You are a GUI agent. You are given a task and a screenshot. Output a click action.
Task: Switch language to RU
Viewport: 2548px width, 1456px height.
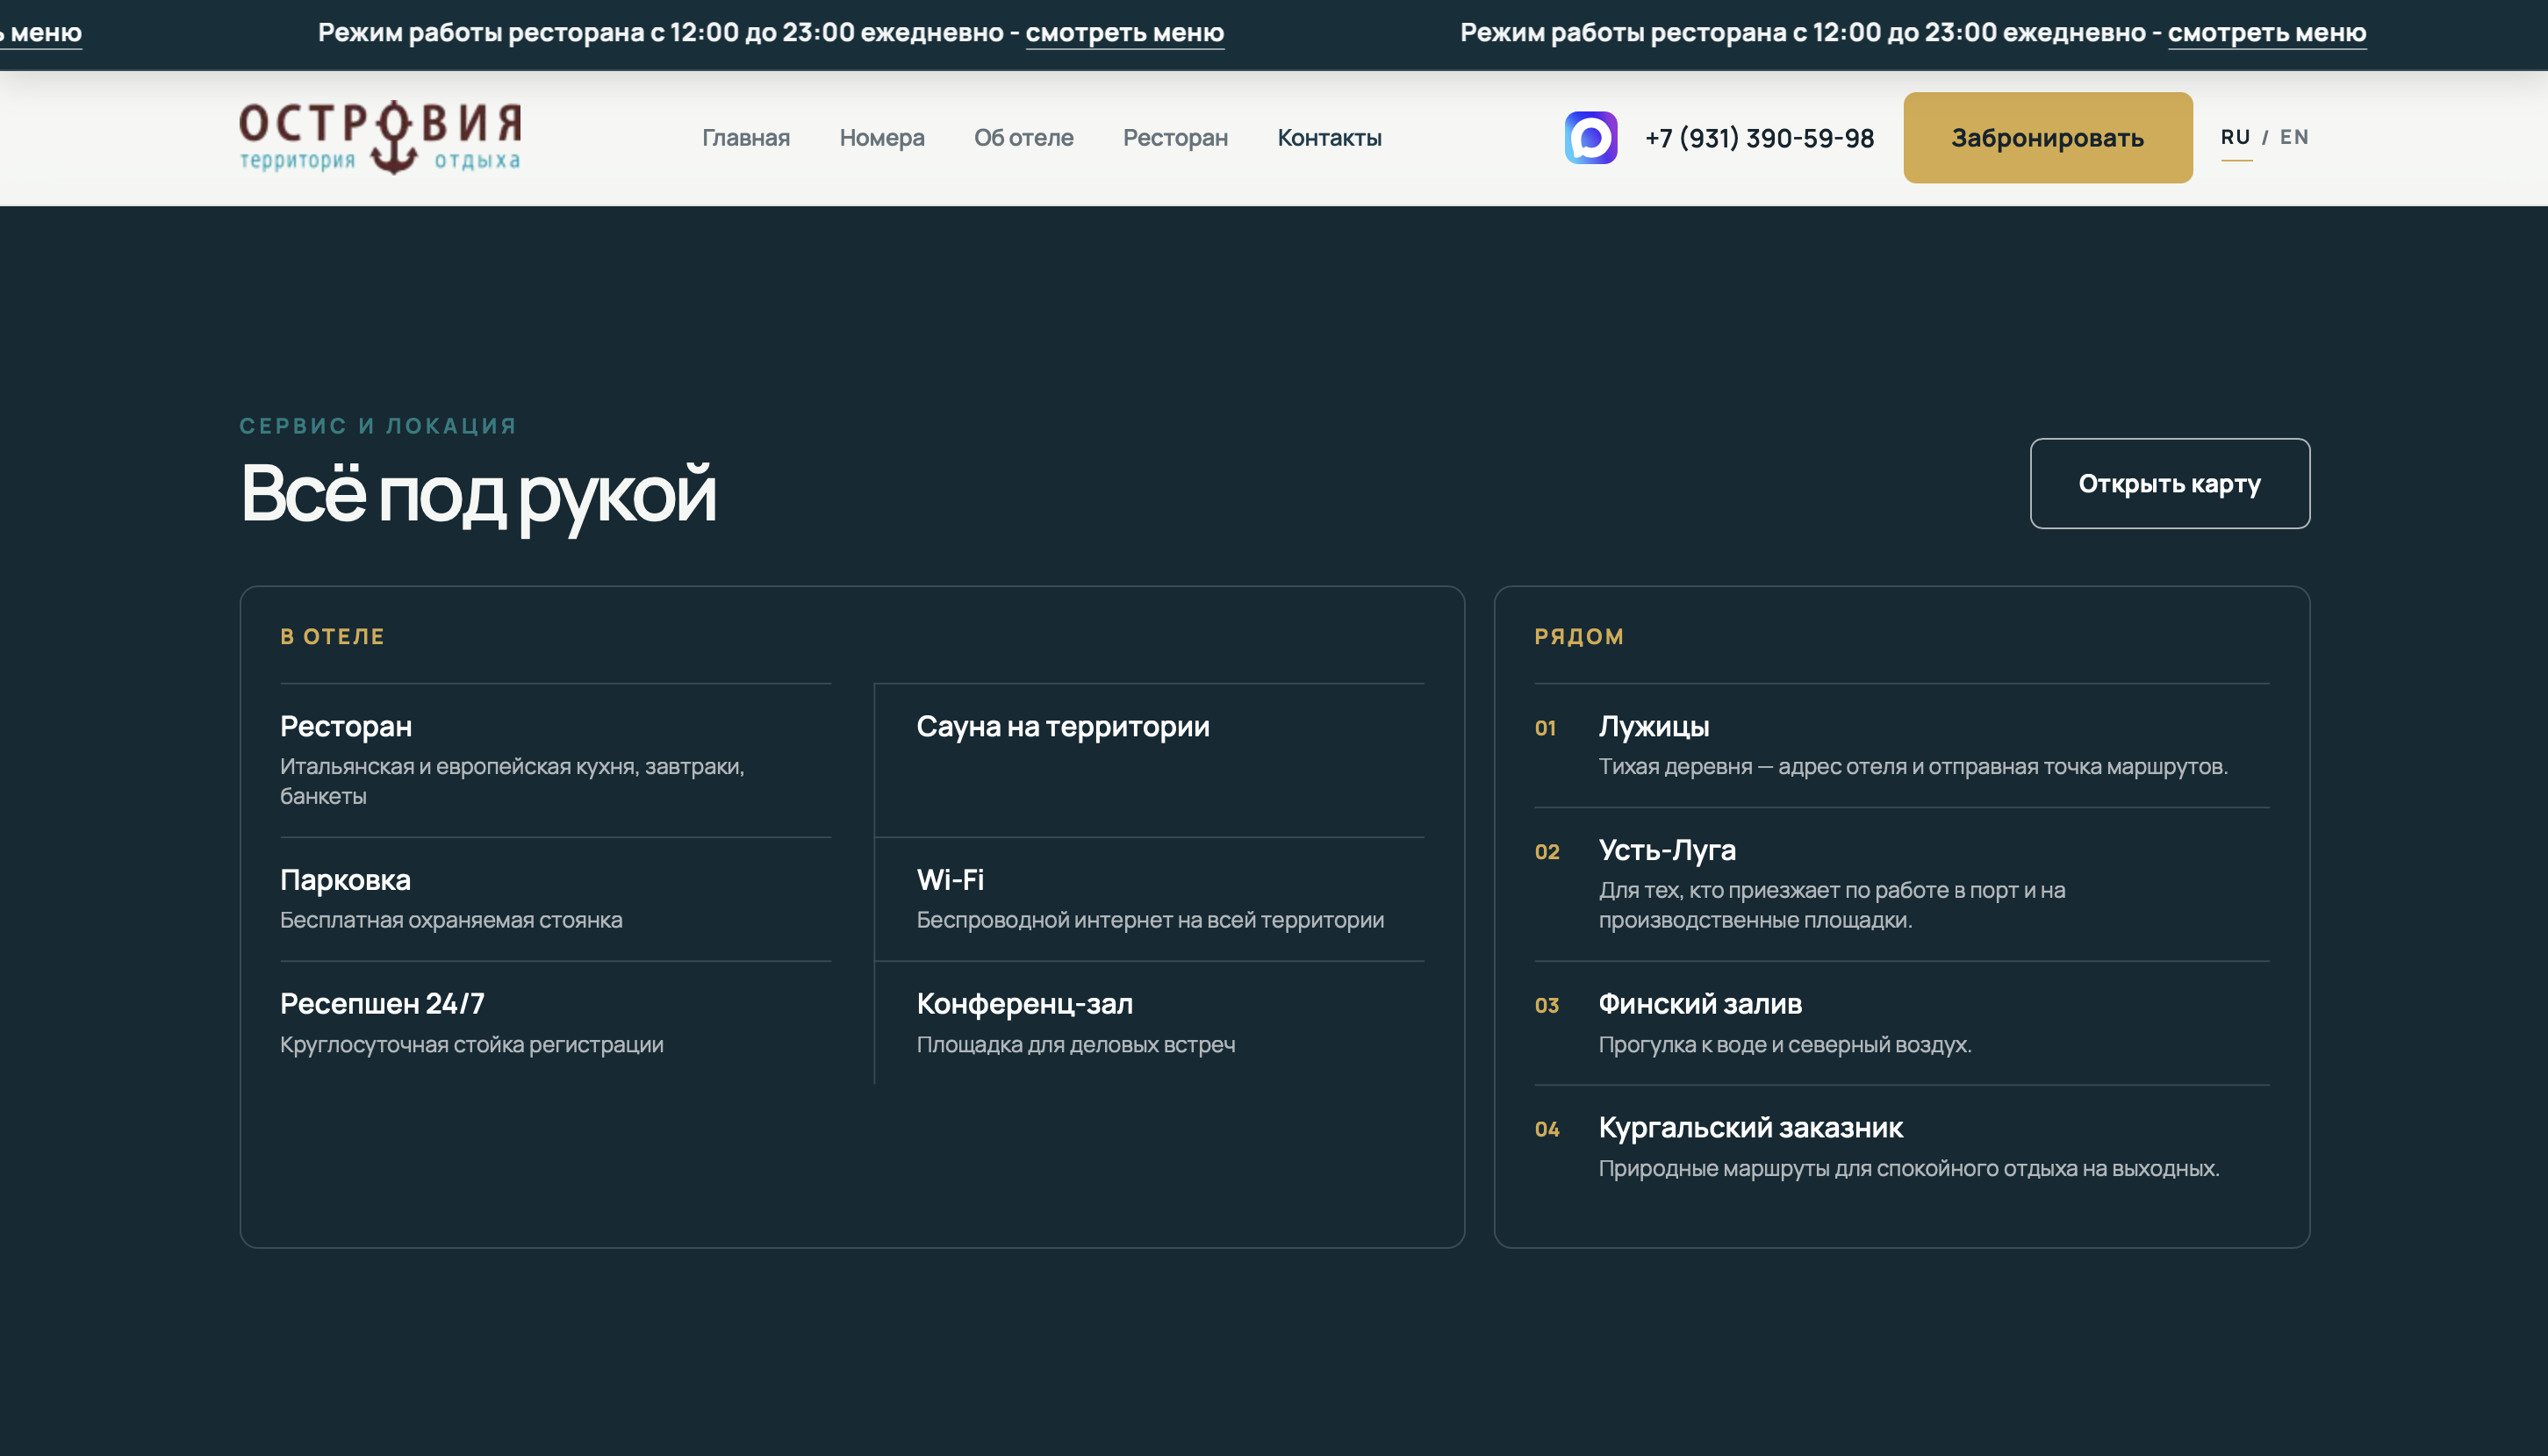[x=2236, y=137]
